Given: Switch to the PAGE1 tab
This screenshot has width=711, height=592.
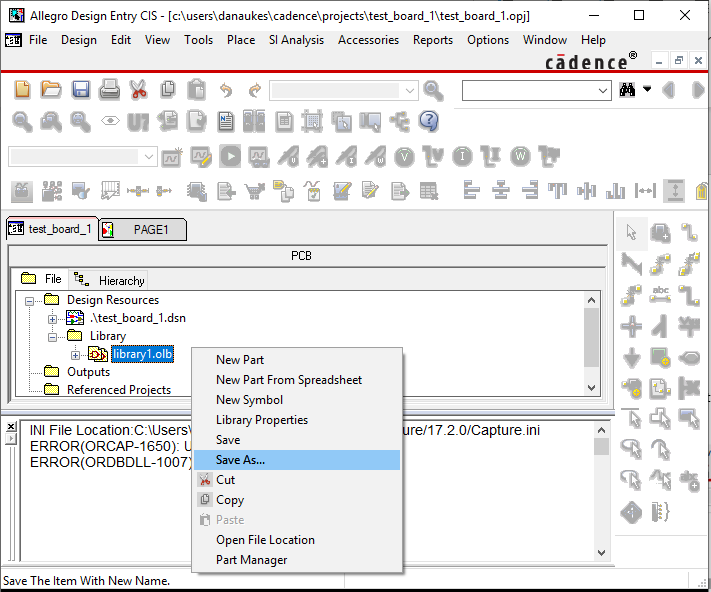Looking at the screenshot, I should tap(142, 229).
